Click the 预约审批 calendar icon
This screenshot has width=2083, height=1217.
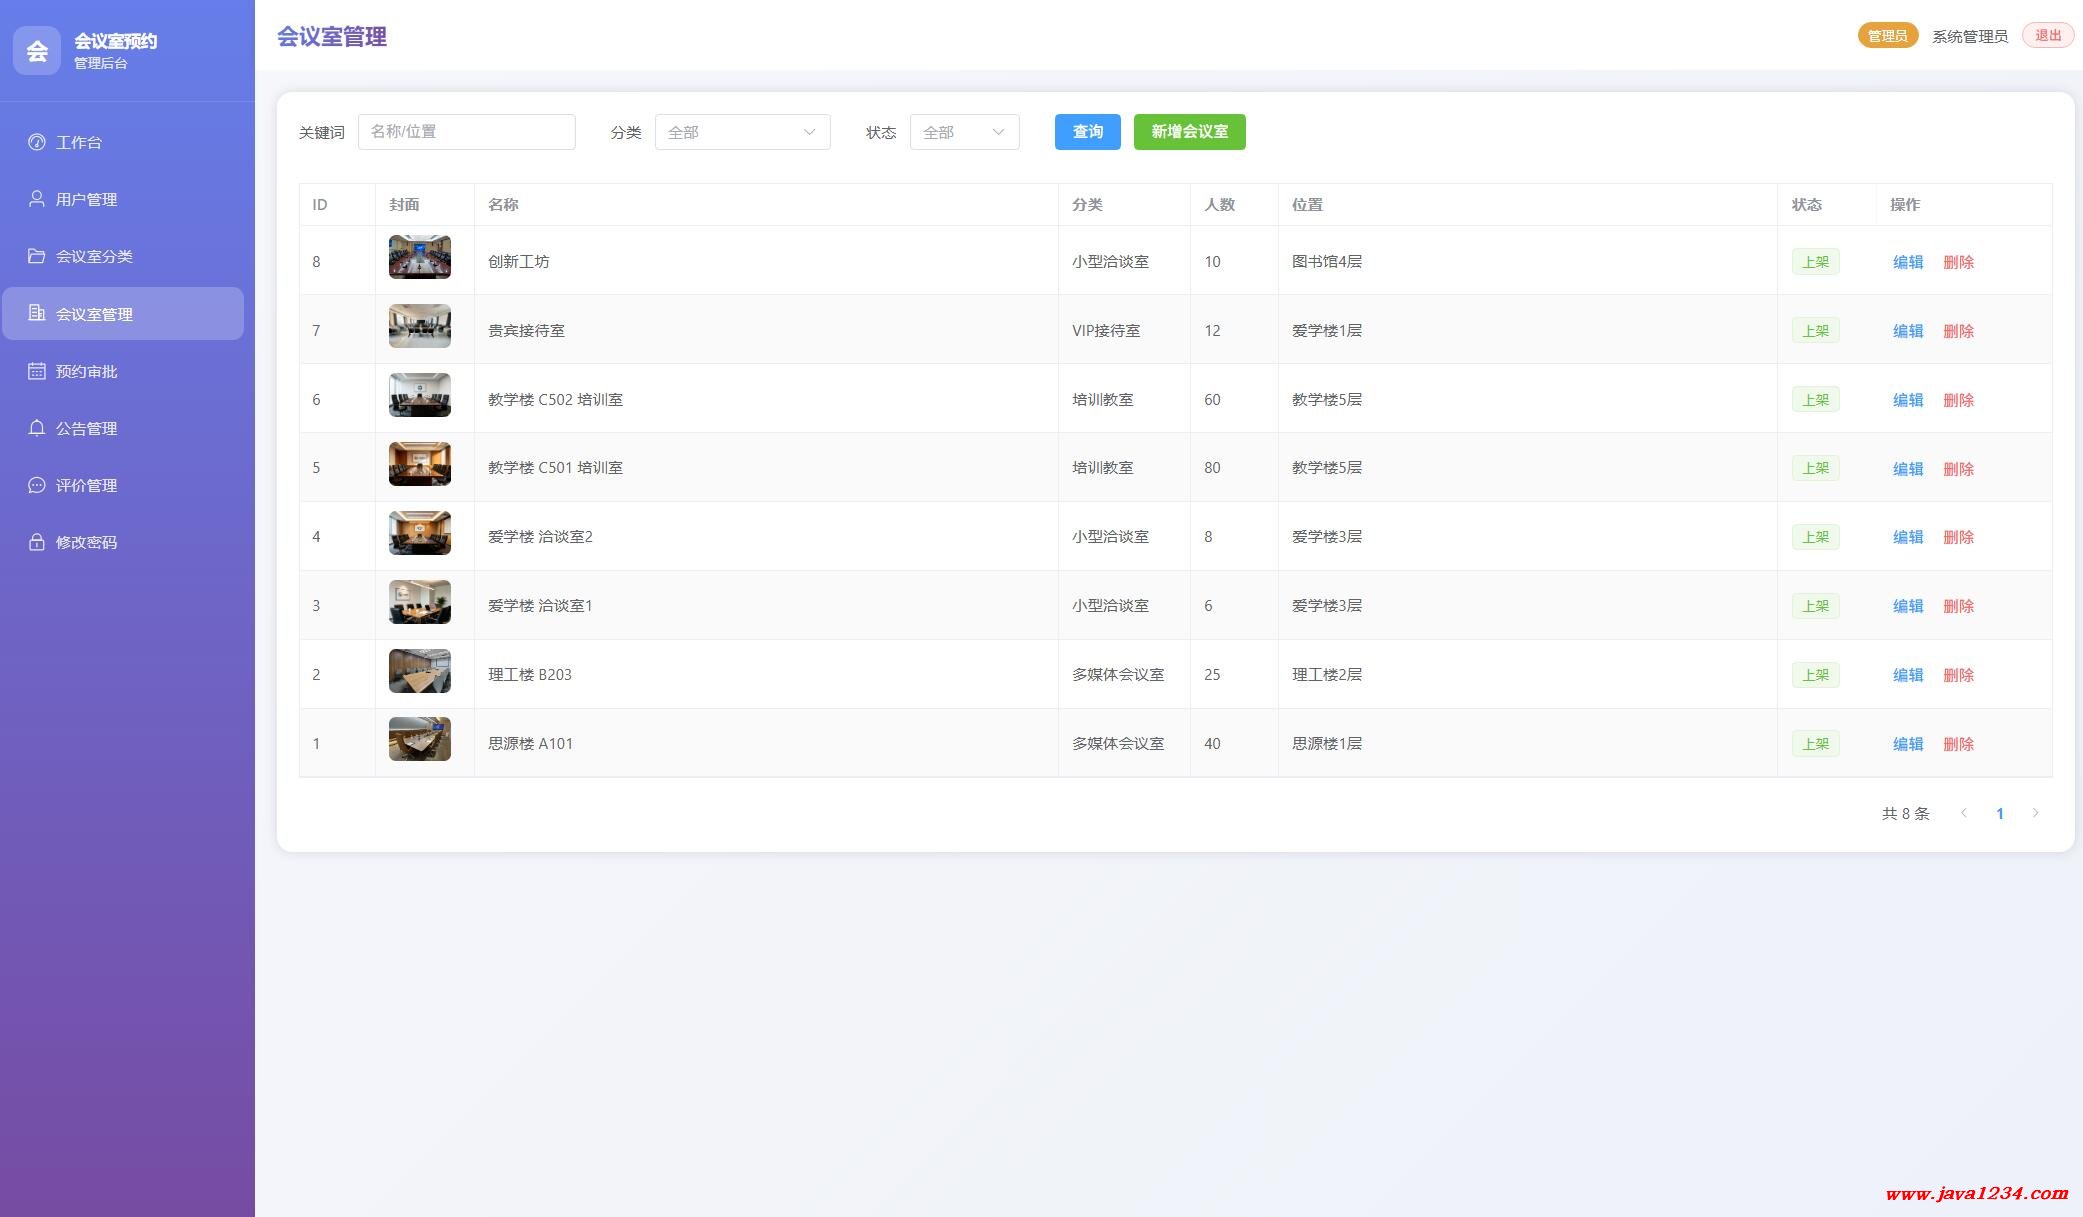click(37, 371)
